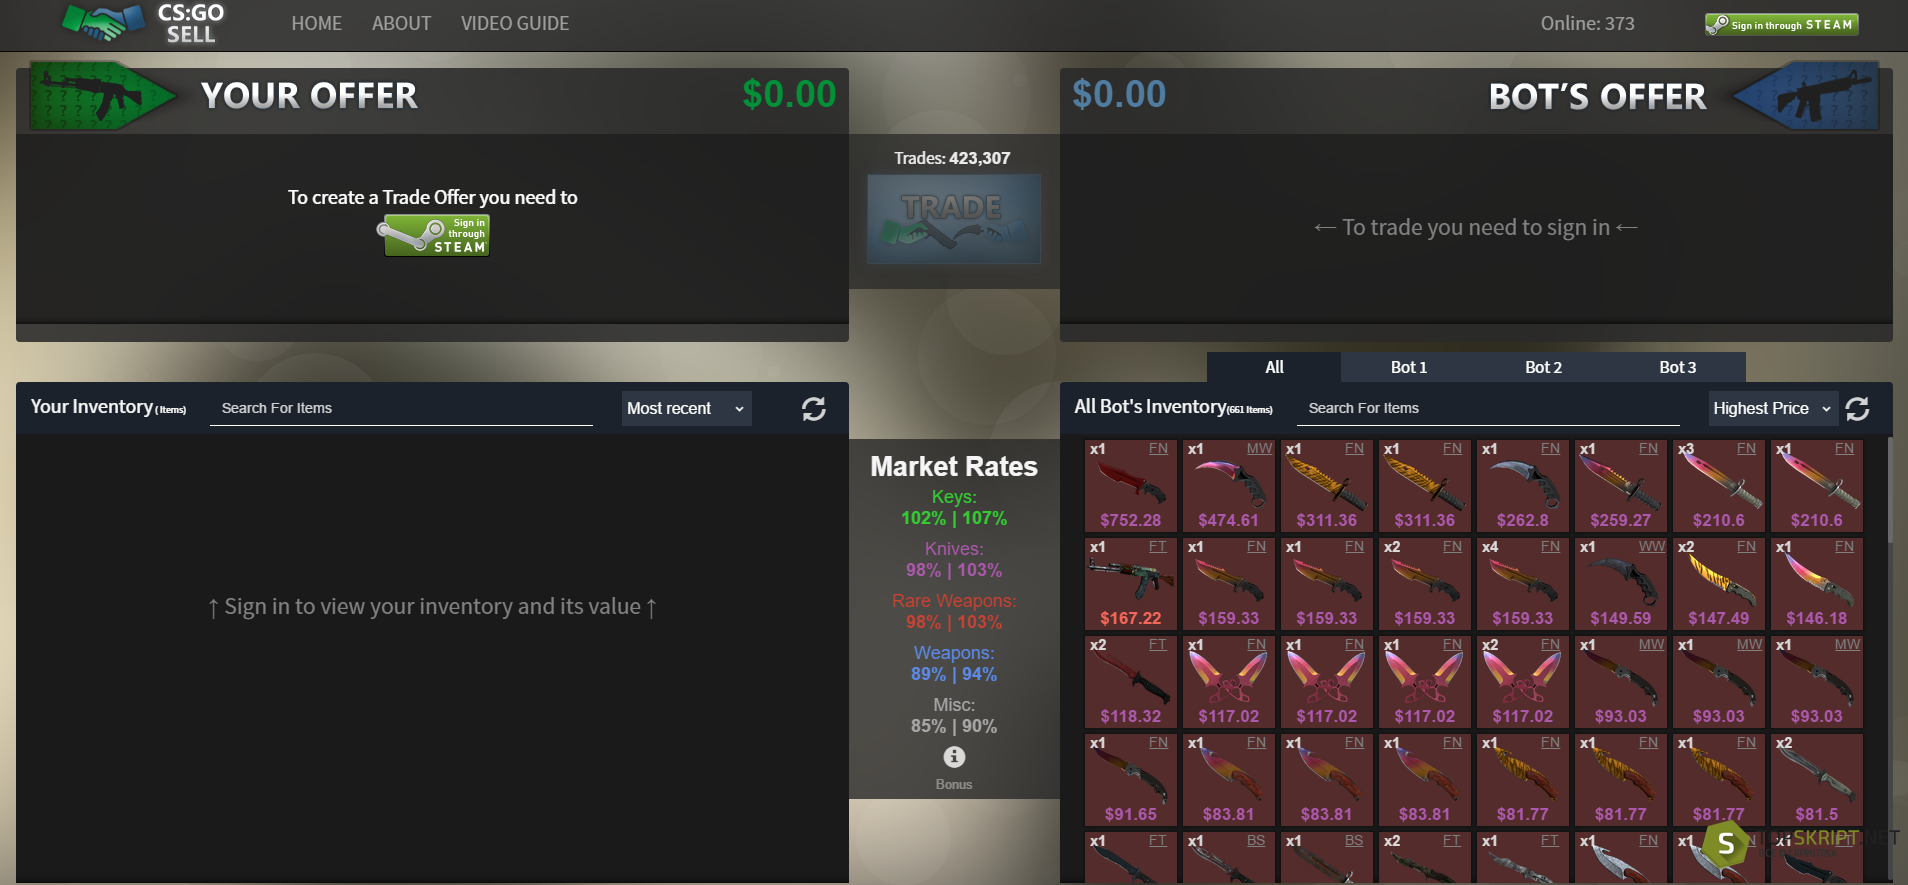Switch to the Bot 1 tab
The image size is (1908, 885).
(x=1408, y=367)
